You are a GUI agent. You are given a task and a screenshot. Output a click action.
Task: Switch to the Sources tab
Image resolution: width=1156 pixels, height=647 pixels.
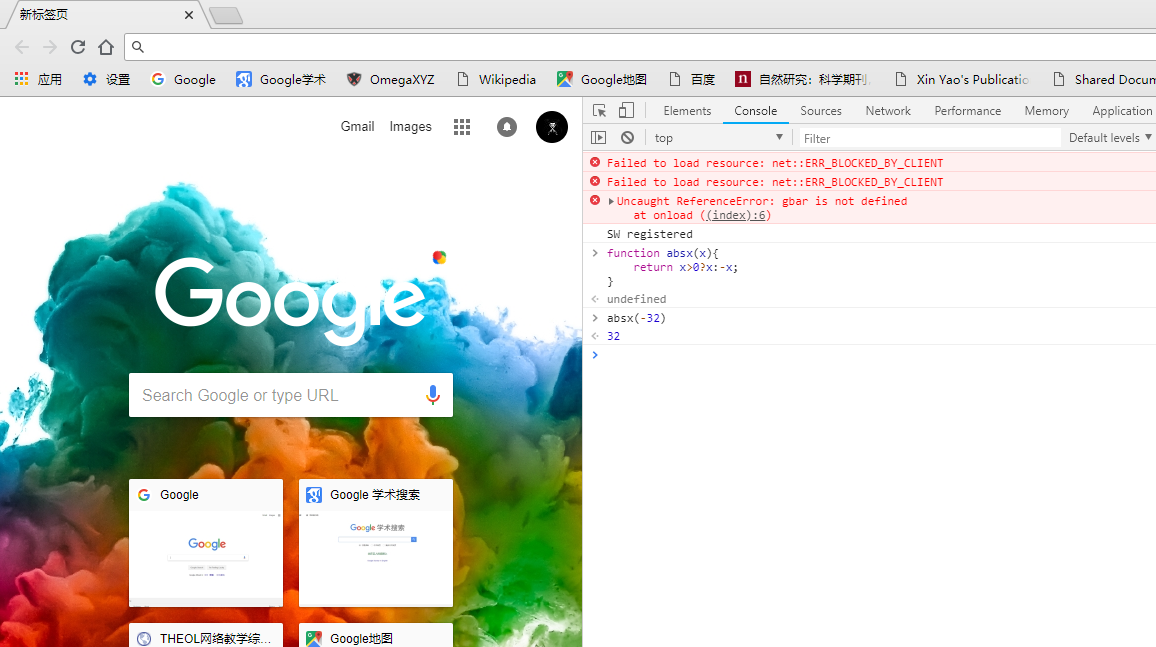point(821,111)
